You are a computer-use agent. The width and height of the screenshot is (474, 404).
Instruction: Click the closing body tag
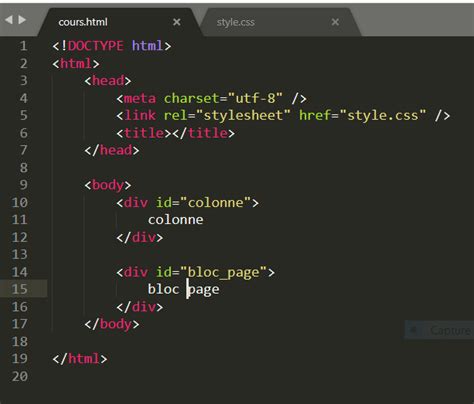pyautogui.click(x=112, y=324)
